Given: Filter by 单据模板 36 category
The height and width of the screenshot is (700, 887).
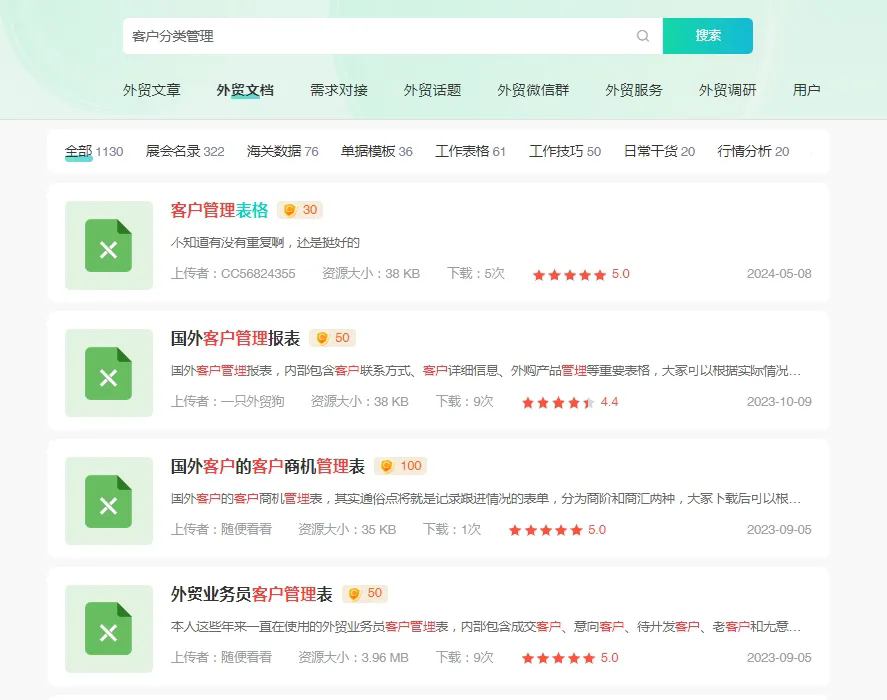Looking at the screenshot, I should 377,152.
